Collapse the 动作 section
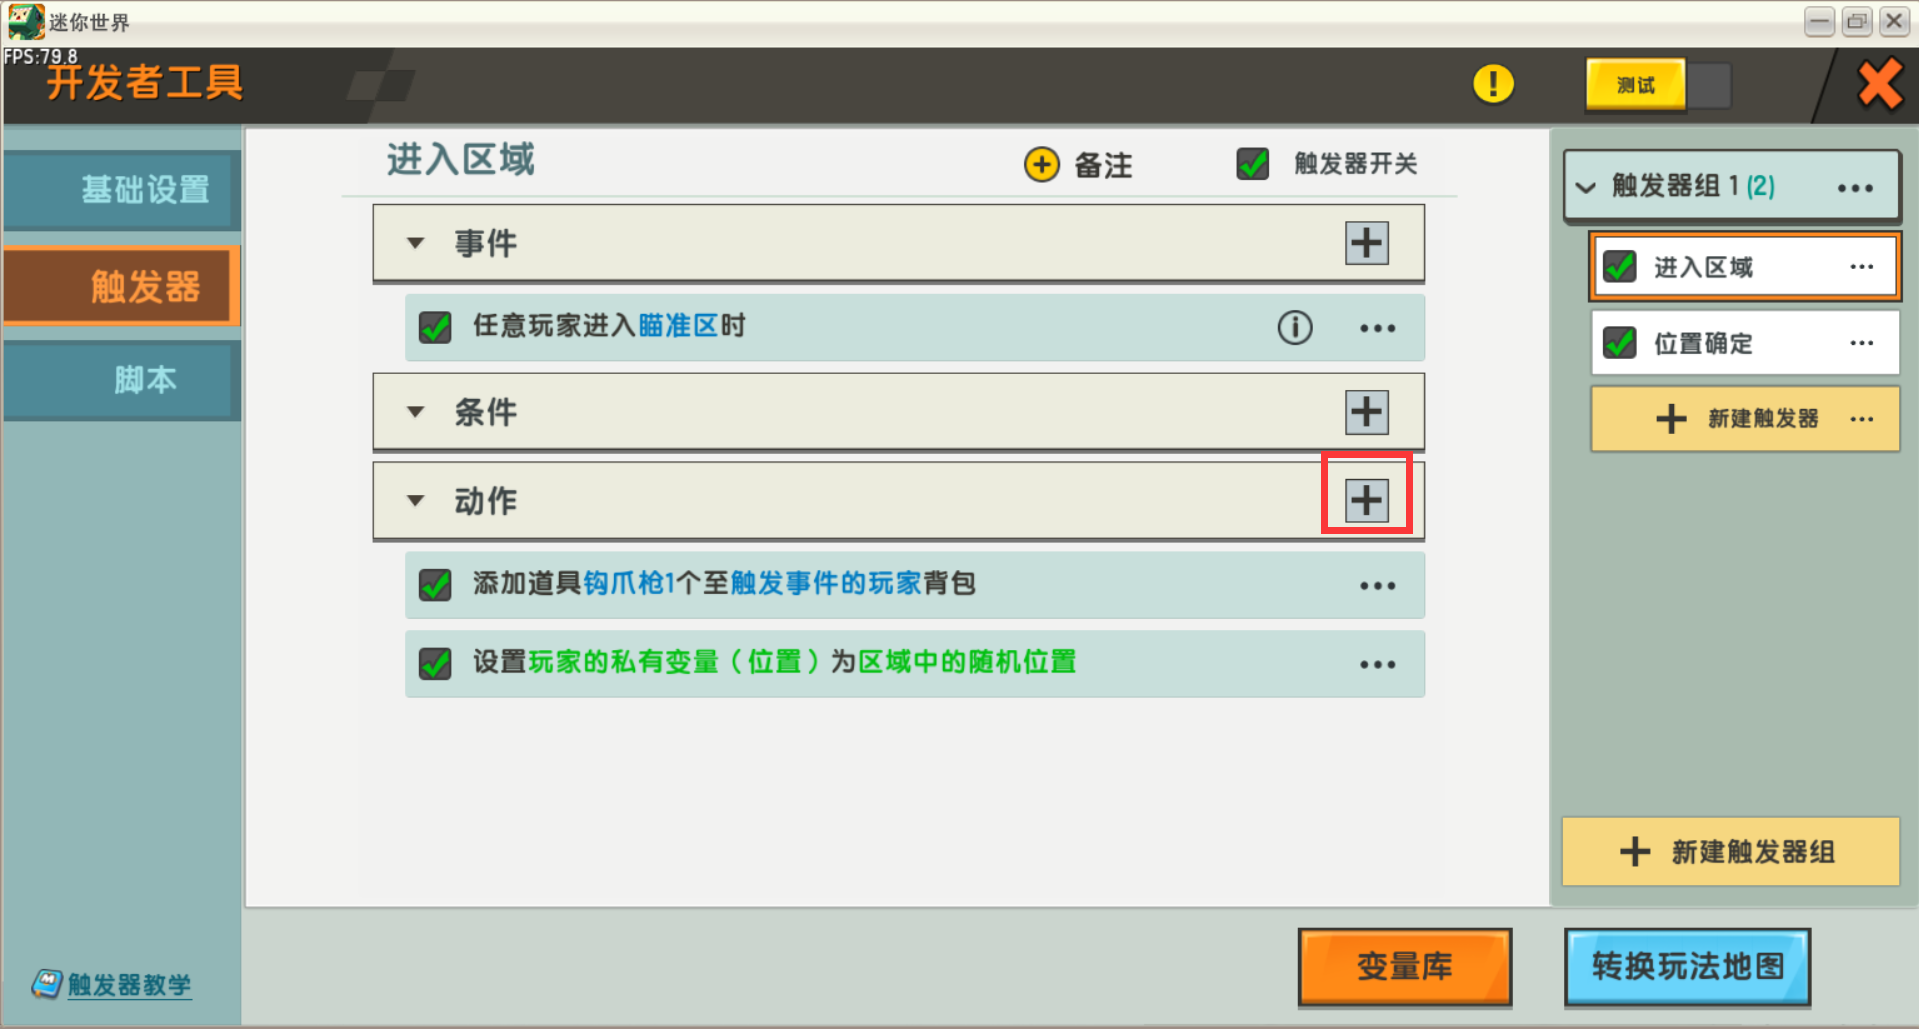The width and height of the screenshot is (1919, 1029). [x=416, y=500]
